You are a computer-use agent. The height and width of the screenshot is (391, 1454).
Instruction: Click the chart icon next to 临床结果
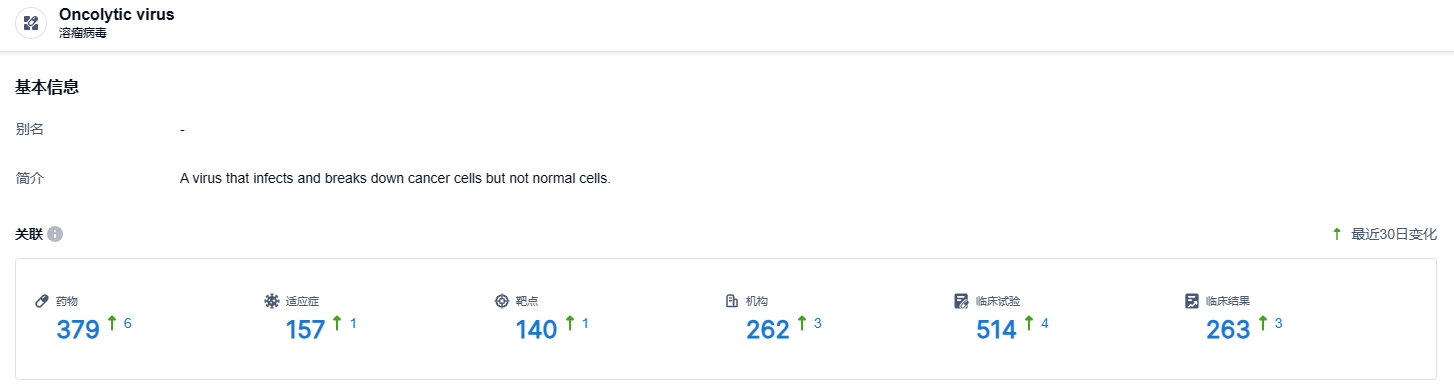click(x=1192, y=301)
